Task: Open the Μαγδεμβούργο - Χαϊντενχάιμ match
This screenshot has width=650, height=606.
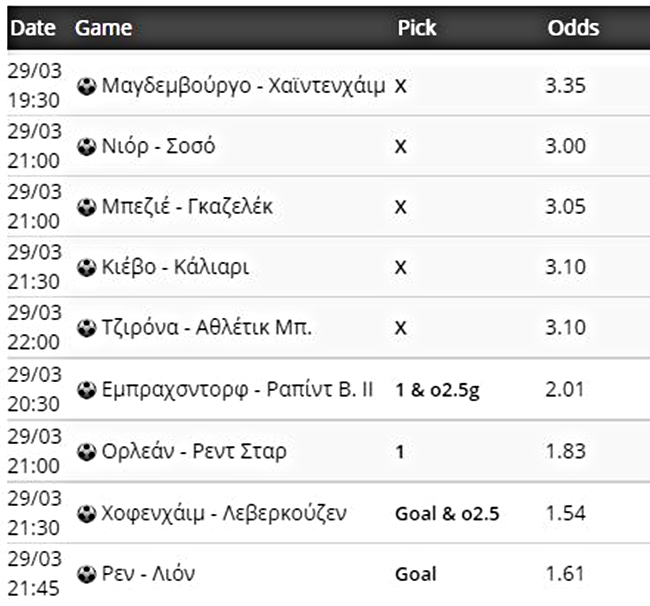Action: tap(243, 86)
